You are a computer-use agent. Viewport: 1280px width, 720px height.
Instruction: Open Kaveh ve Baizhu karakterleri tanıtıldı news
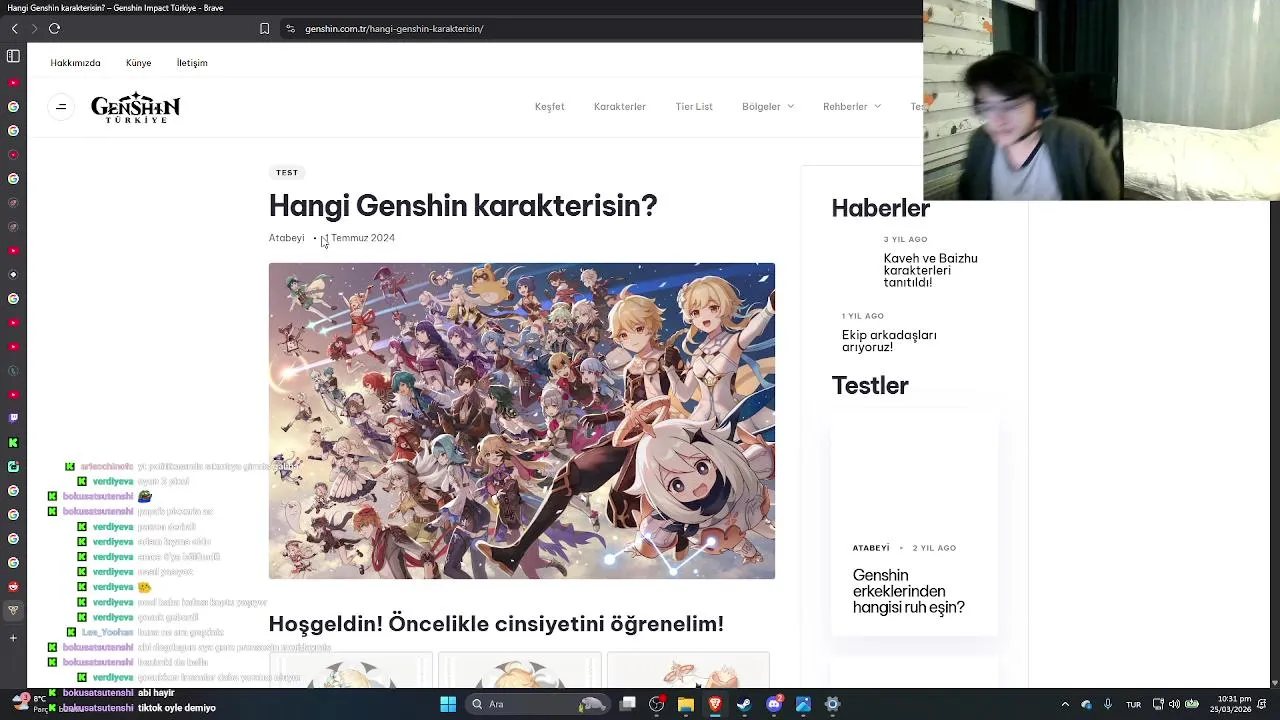[930, 270]
